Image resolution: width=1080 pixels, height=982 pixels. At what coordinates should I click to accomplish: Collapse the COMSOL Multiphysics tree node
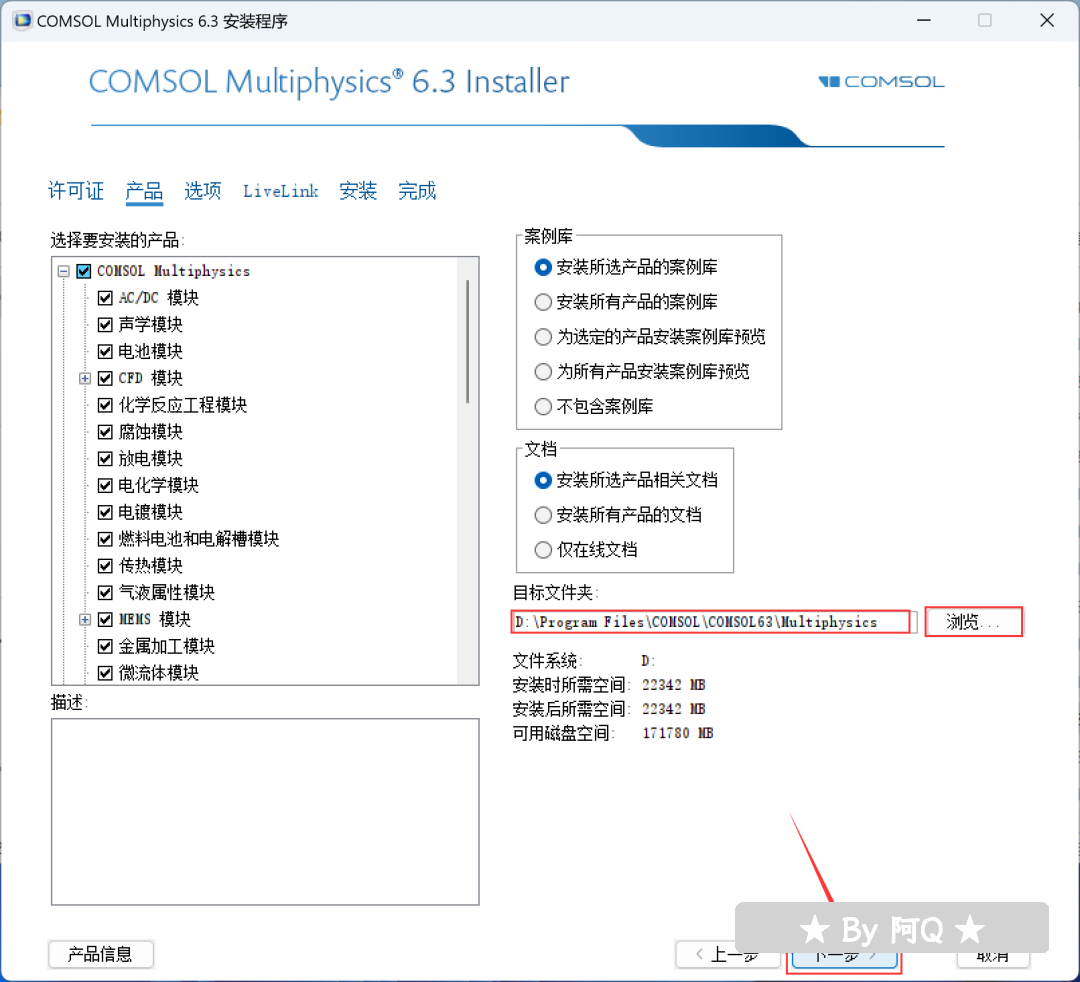(63, 271)
